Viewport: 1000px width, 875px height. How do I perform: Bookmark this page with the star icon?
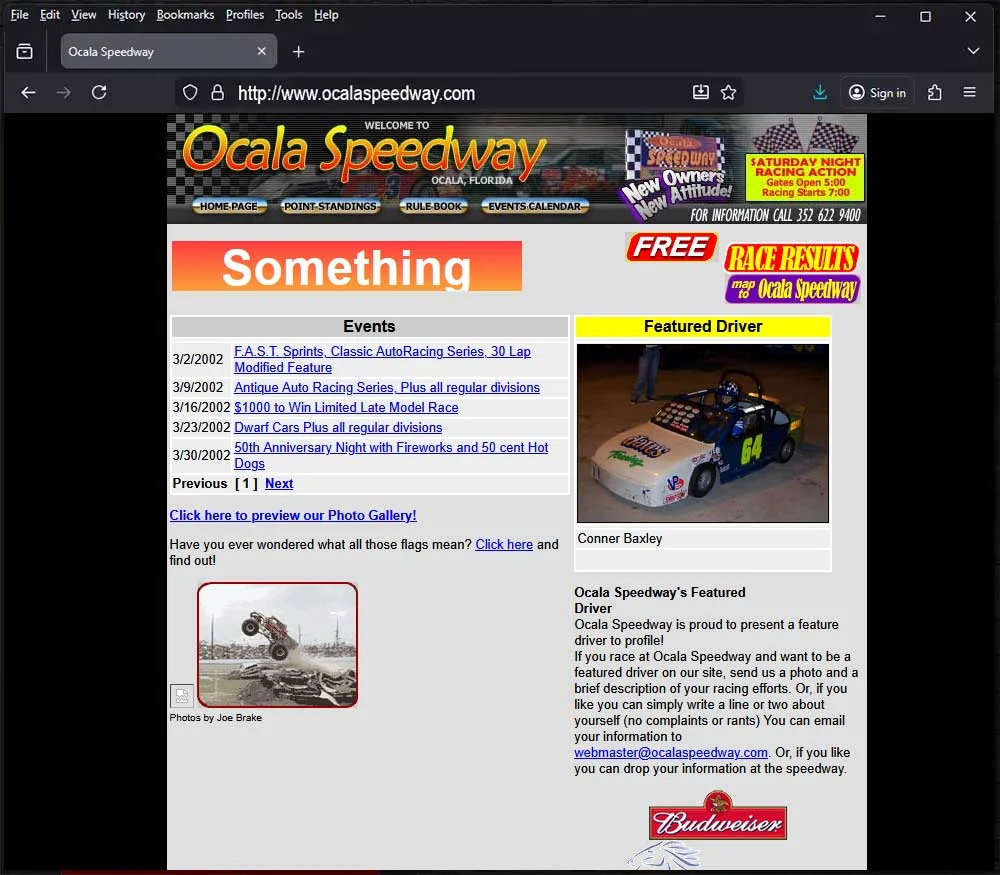[729, 93]
